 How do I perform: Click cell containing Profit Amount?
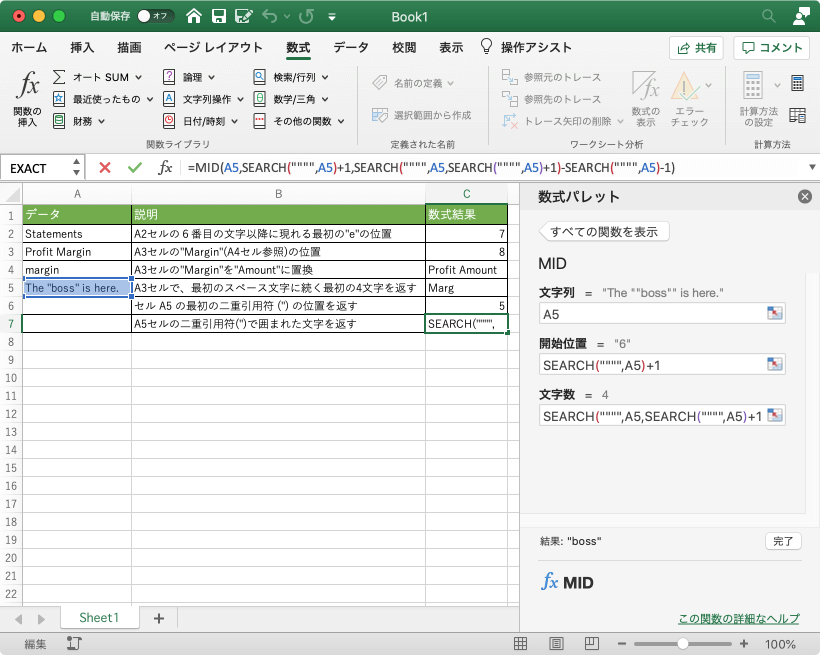[x=466, y=269]
